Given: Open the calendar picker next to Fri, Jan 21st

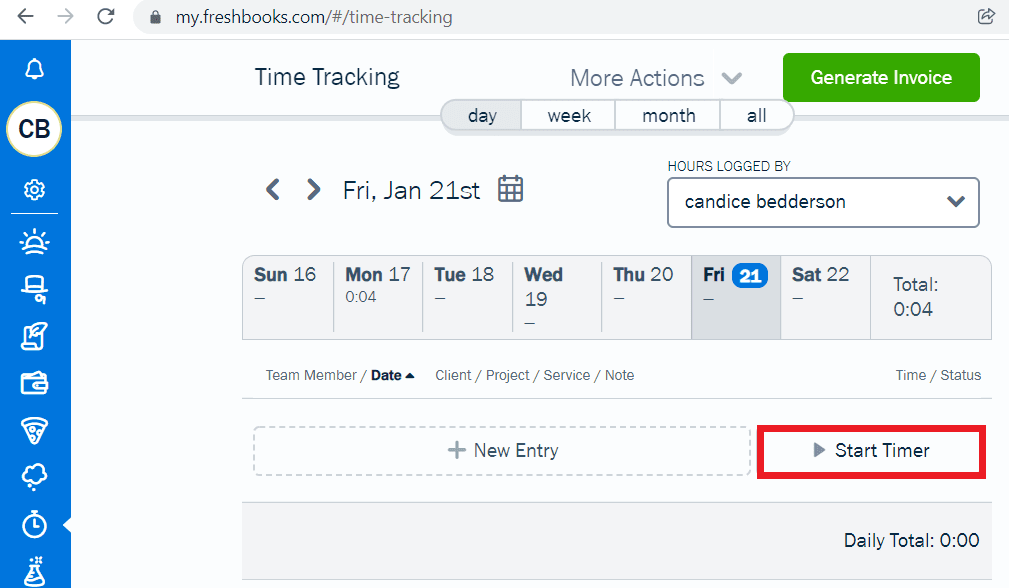Looking at the screenshot, I should click(x=510, y=188).
